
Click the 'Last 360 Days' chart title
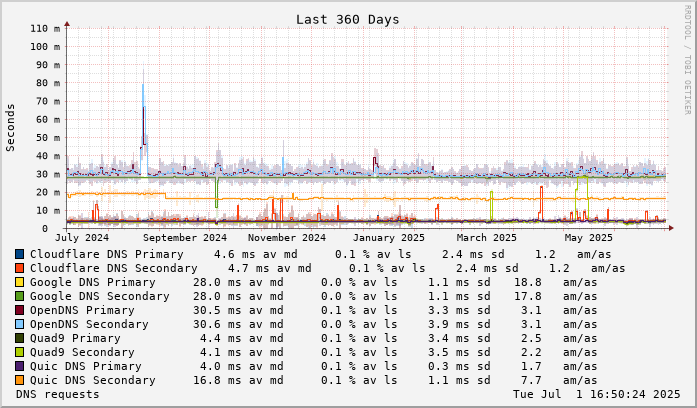[x=348, y=20]
